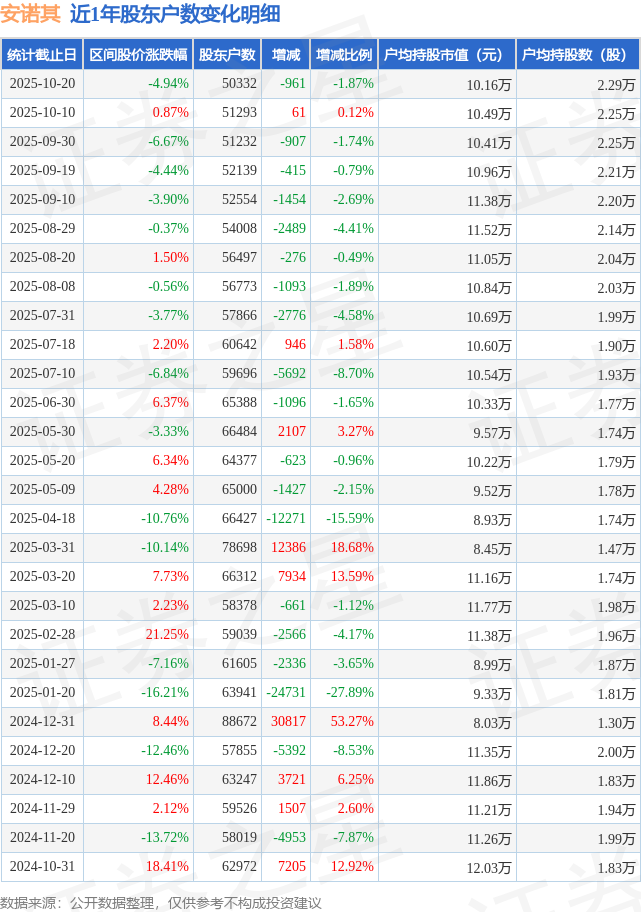Click the 户均持股市值（元） column header
The image size is (641, 912).
(x=445, y=55)
